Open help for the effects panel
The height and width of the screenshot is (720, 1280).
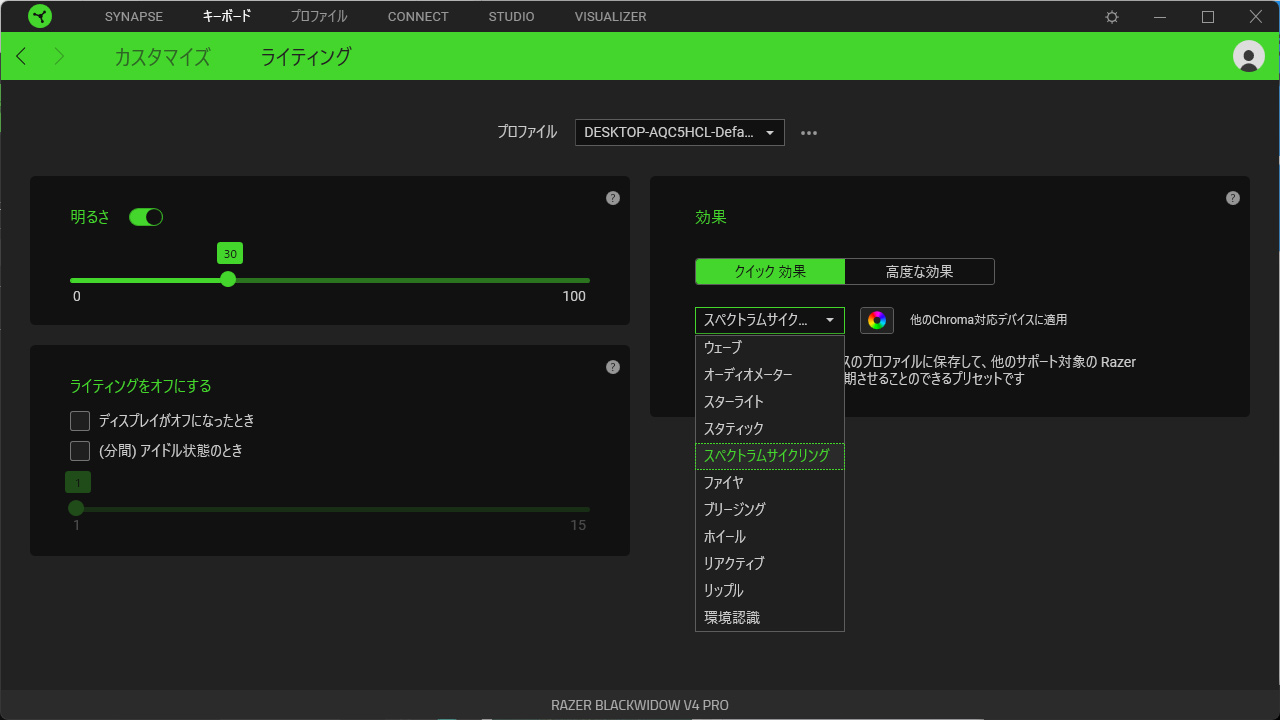(1233, 198)
